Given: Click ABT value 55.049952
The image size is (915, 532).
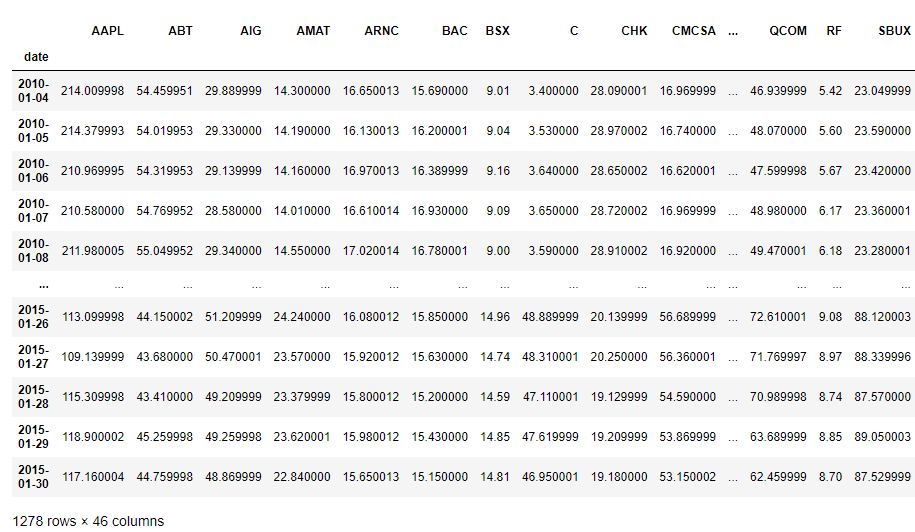Looking at the screenshot, I should pos(165,251).
